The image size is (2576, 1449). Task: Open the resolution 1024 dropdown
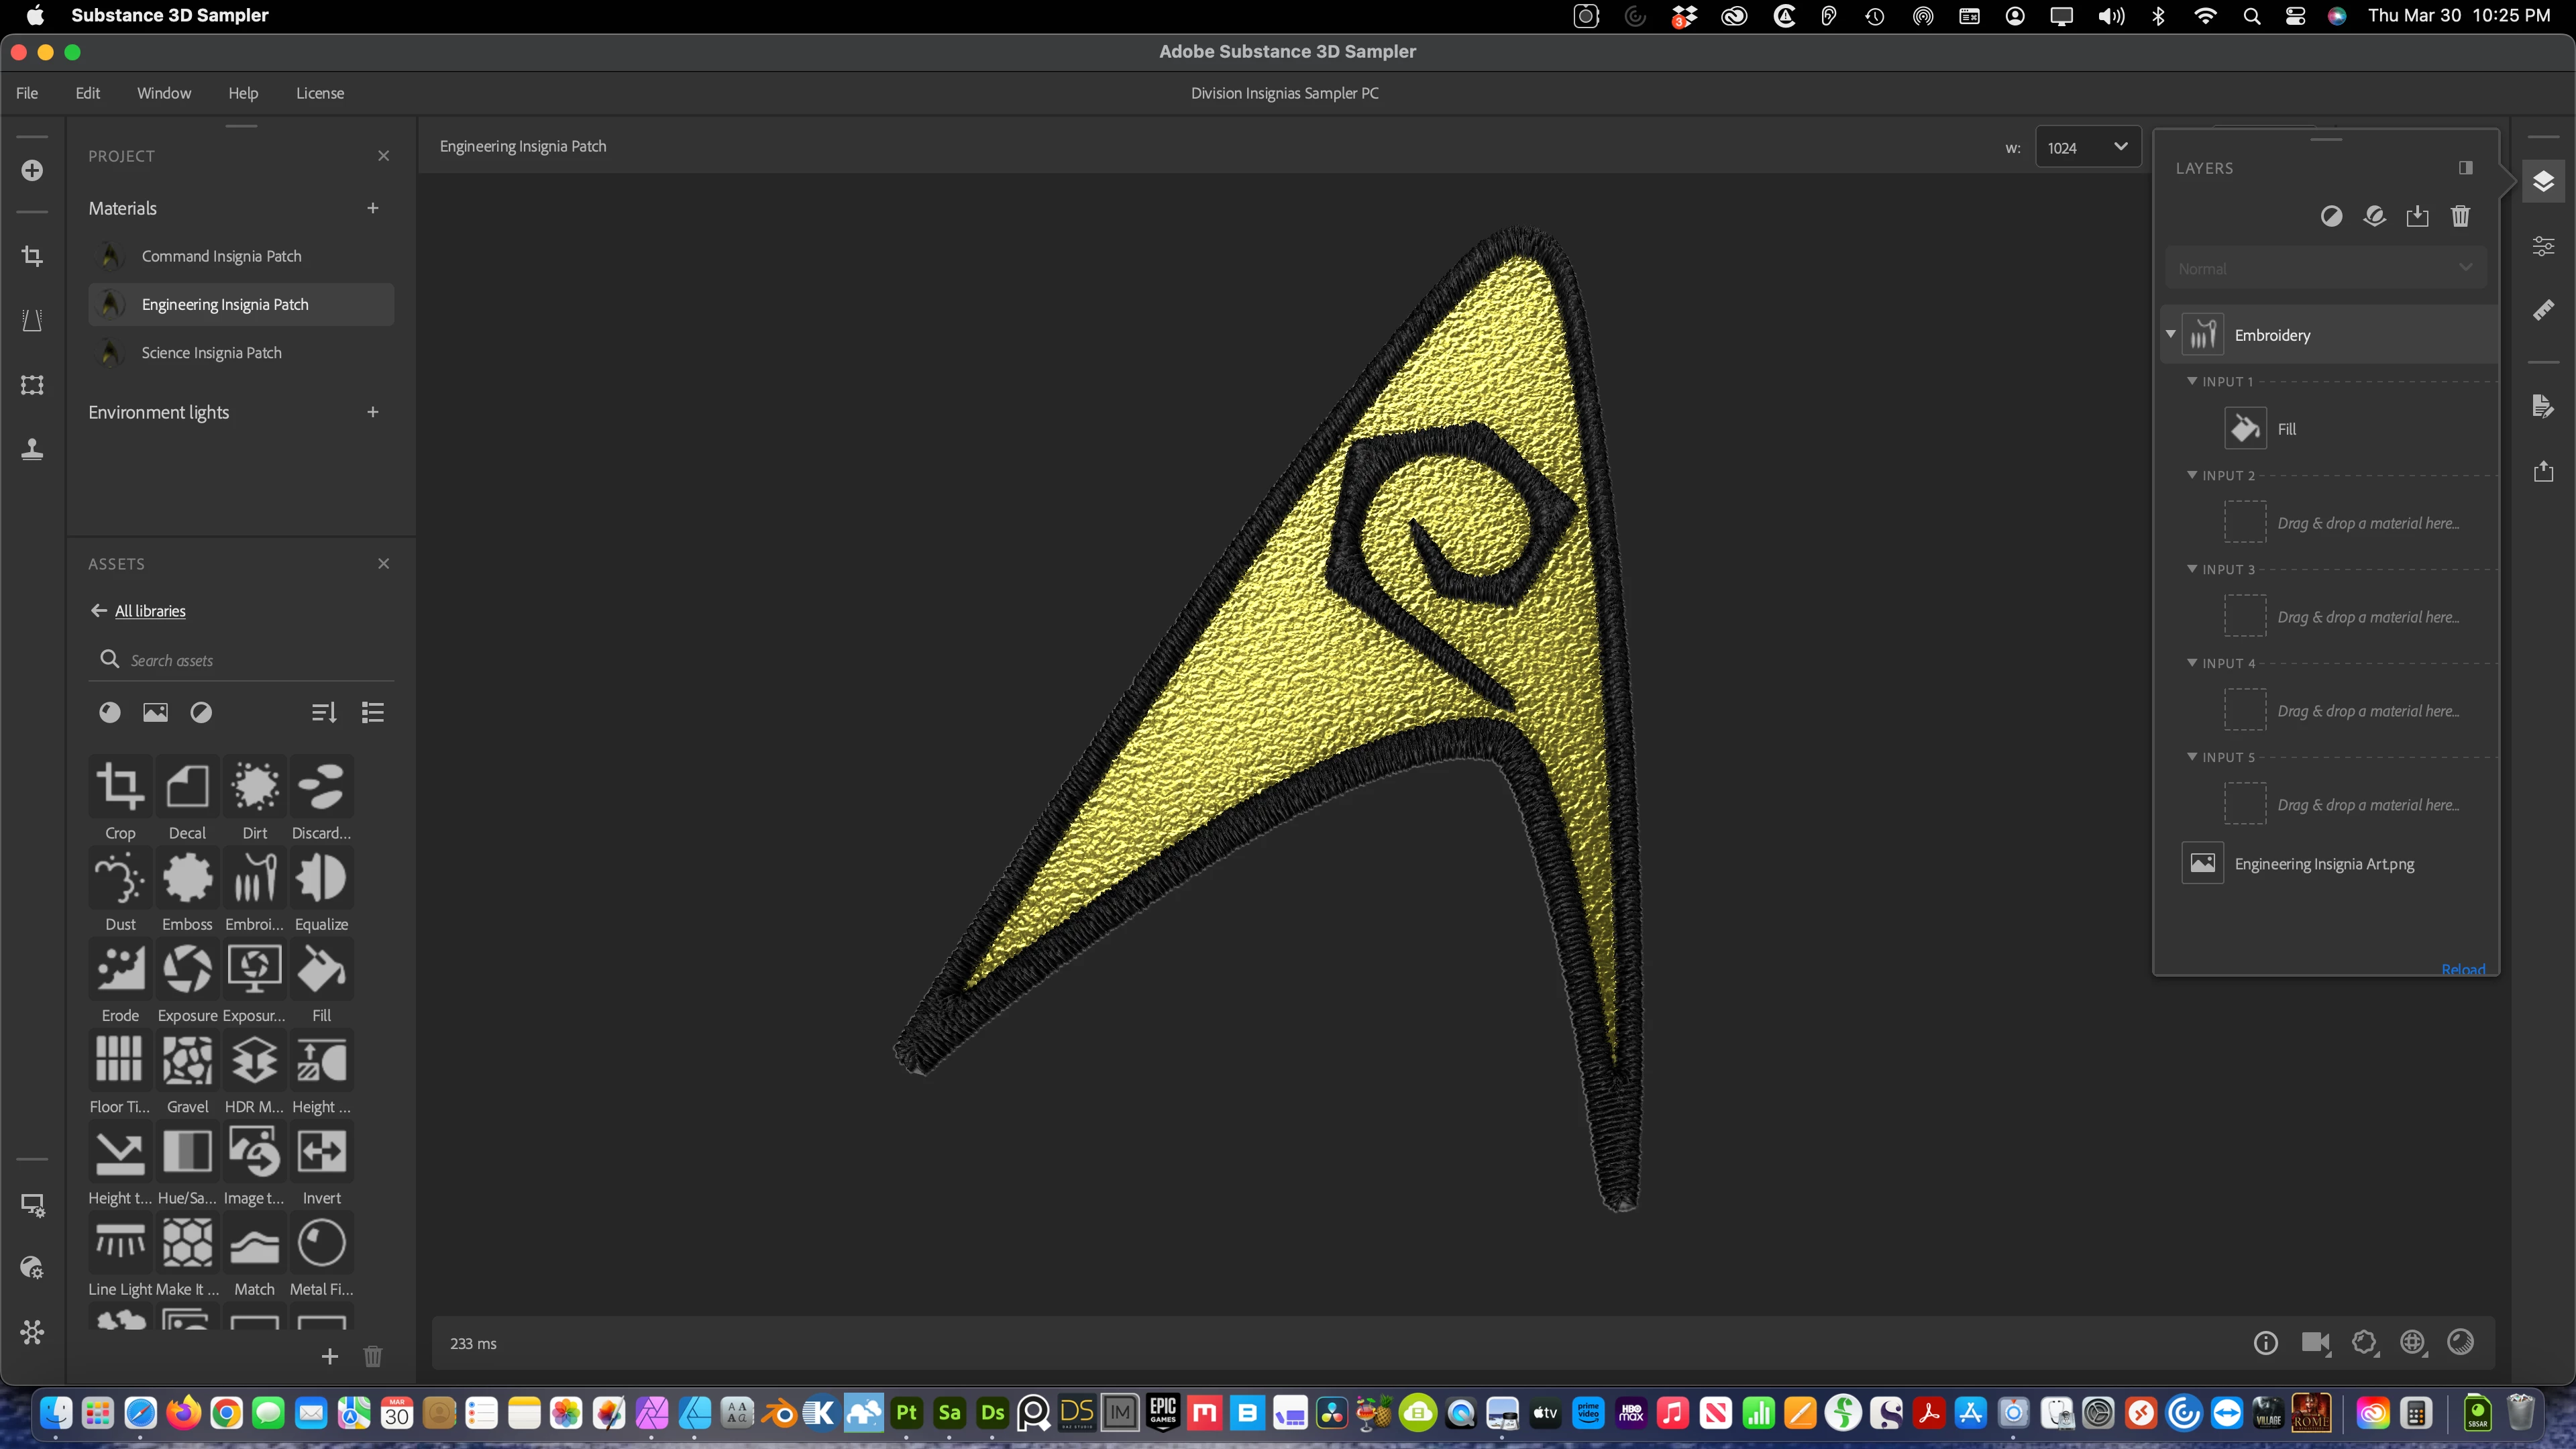coord(2088,147)
